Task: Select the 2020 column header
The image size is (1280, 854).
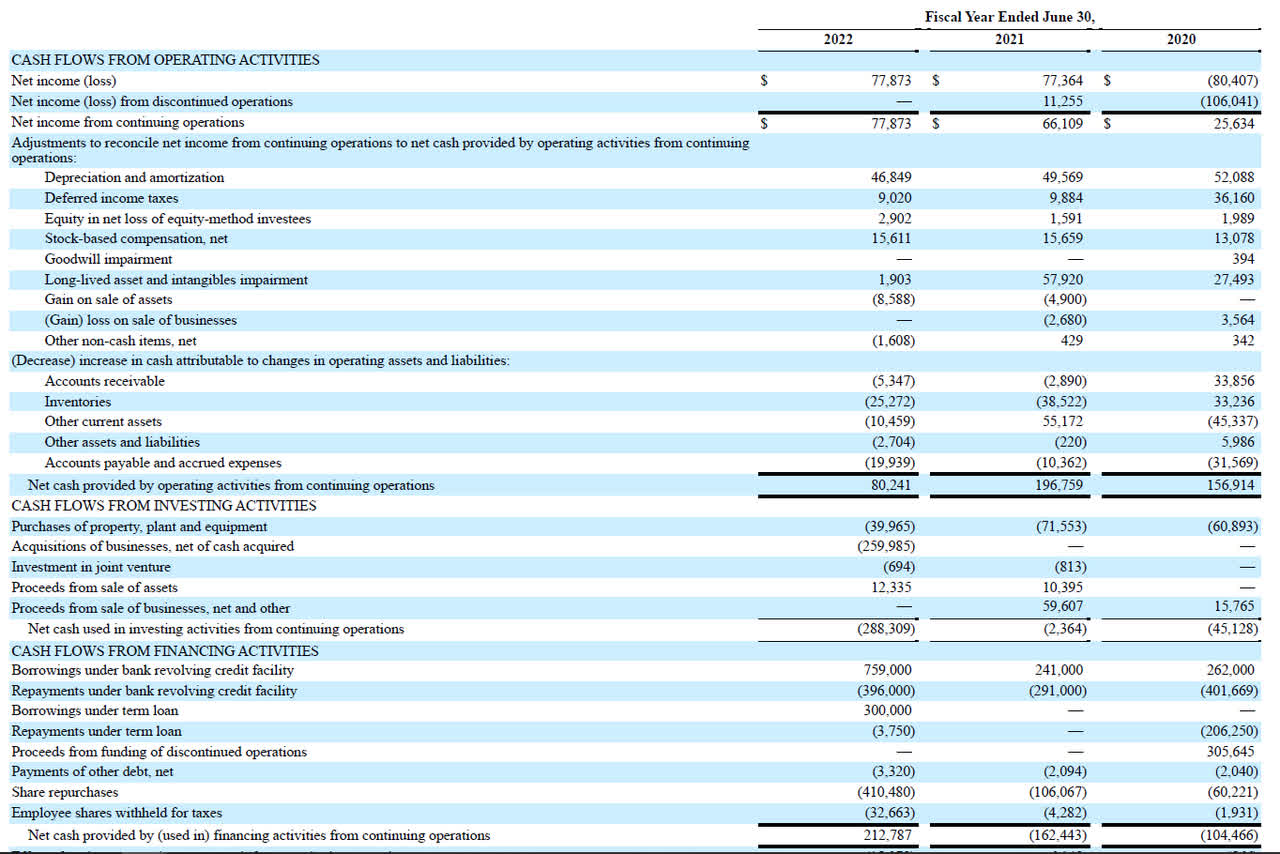Action: coord(1181,39)
